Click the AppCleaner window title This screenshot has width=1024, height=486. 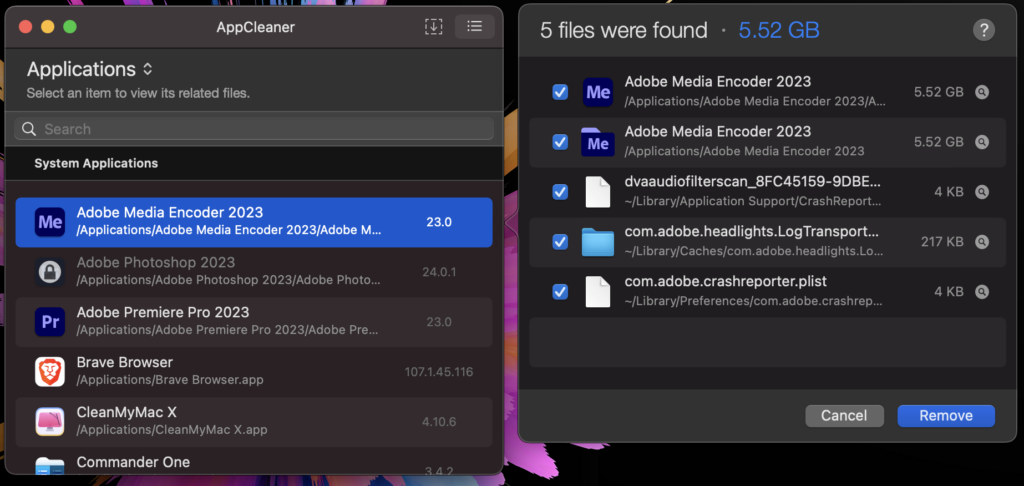[x=255, y=27]
